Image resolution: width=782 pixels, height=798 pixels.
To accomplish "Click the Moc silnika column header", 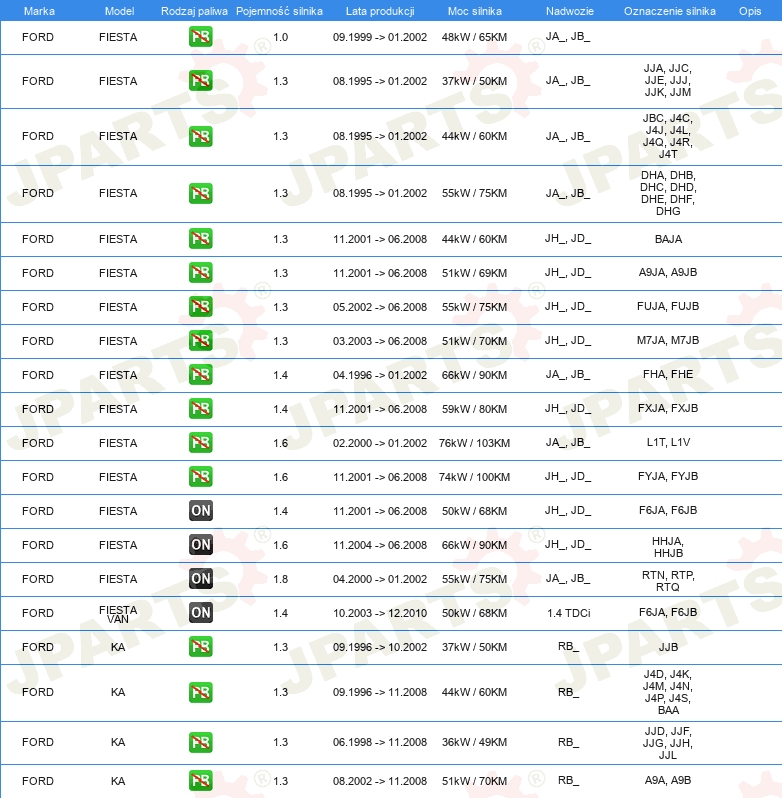I will pos(475,11).
